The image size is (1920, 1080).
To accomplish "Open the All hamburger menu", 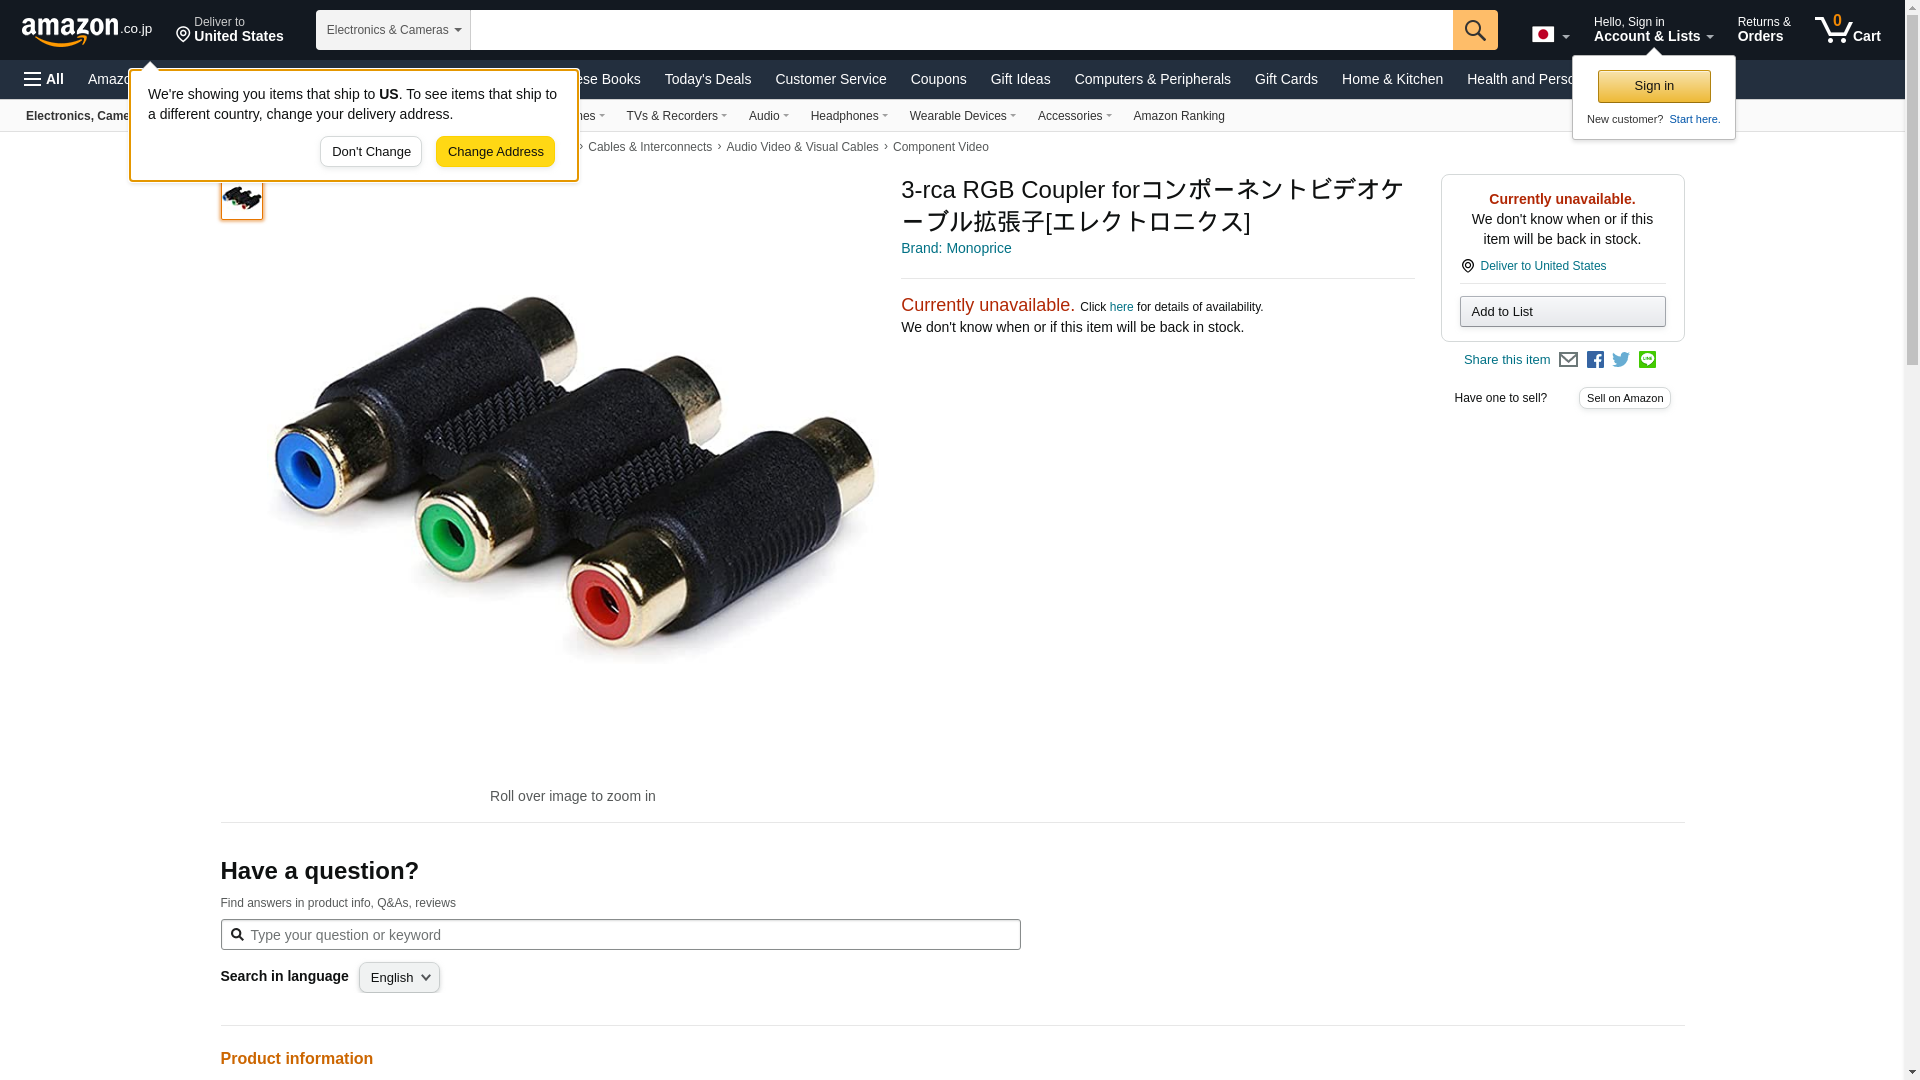I will tap(44, 79).
